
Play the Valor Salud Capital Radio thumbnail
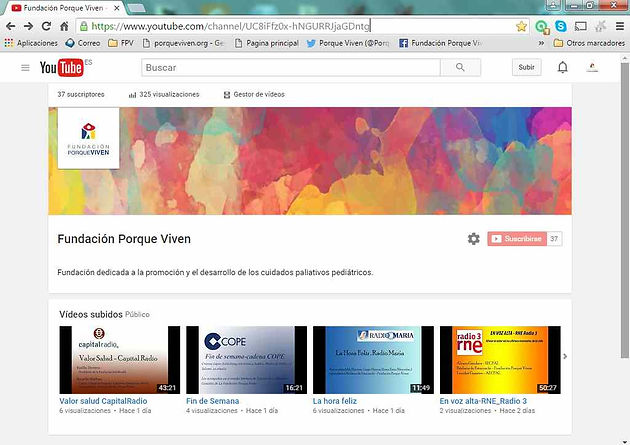[x=120, y=360]
